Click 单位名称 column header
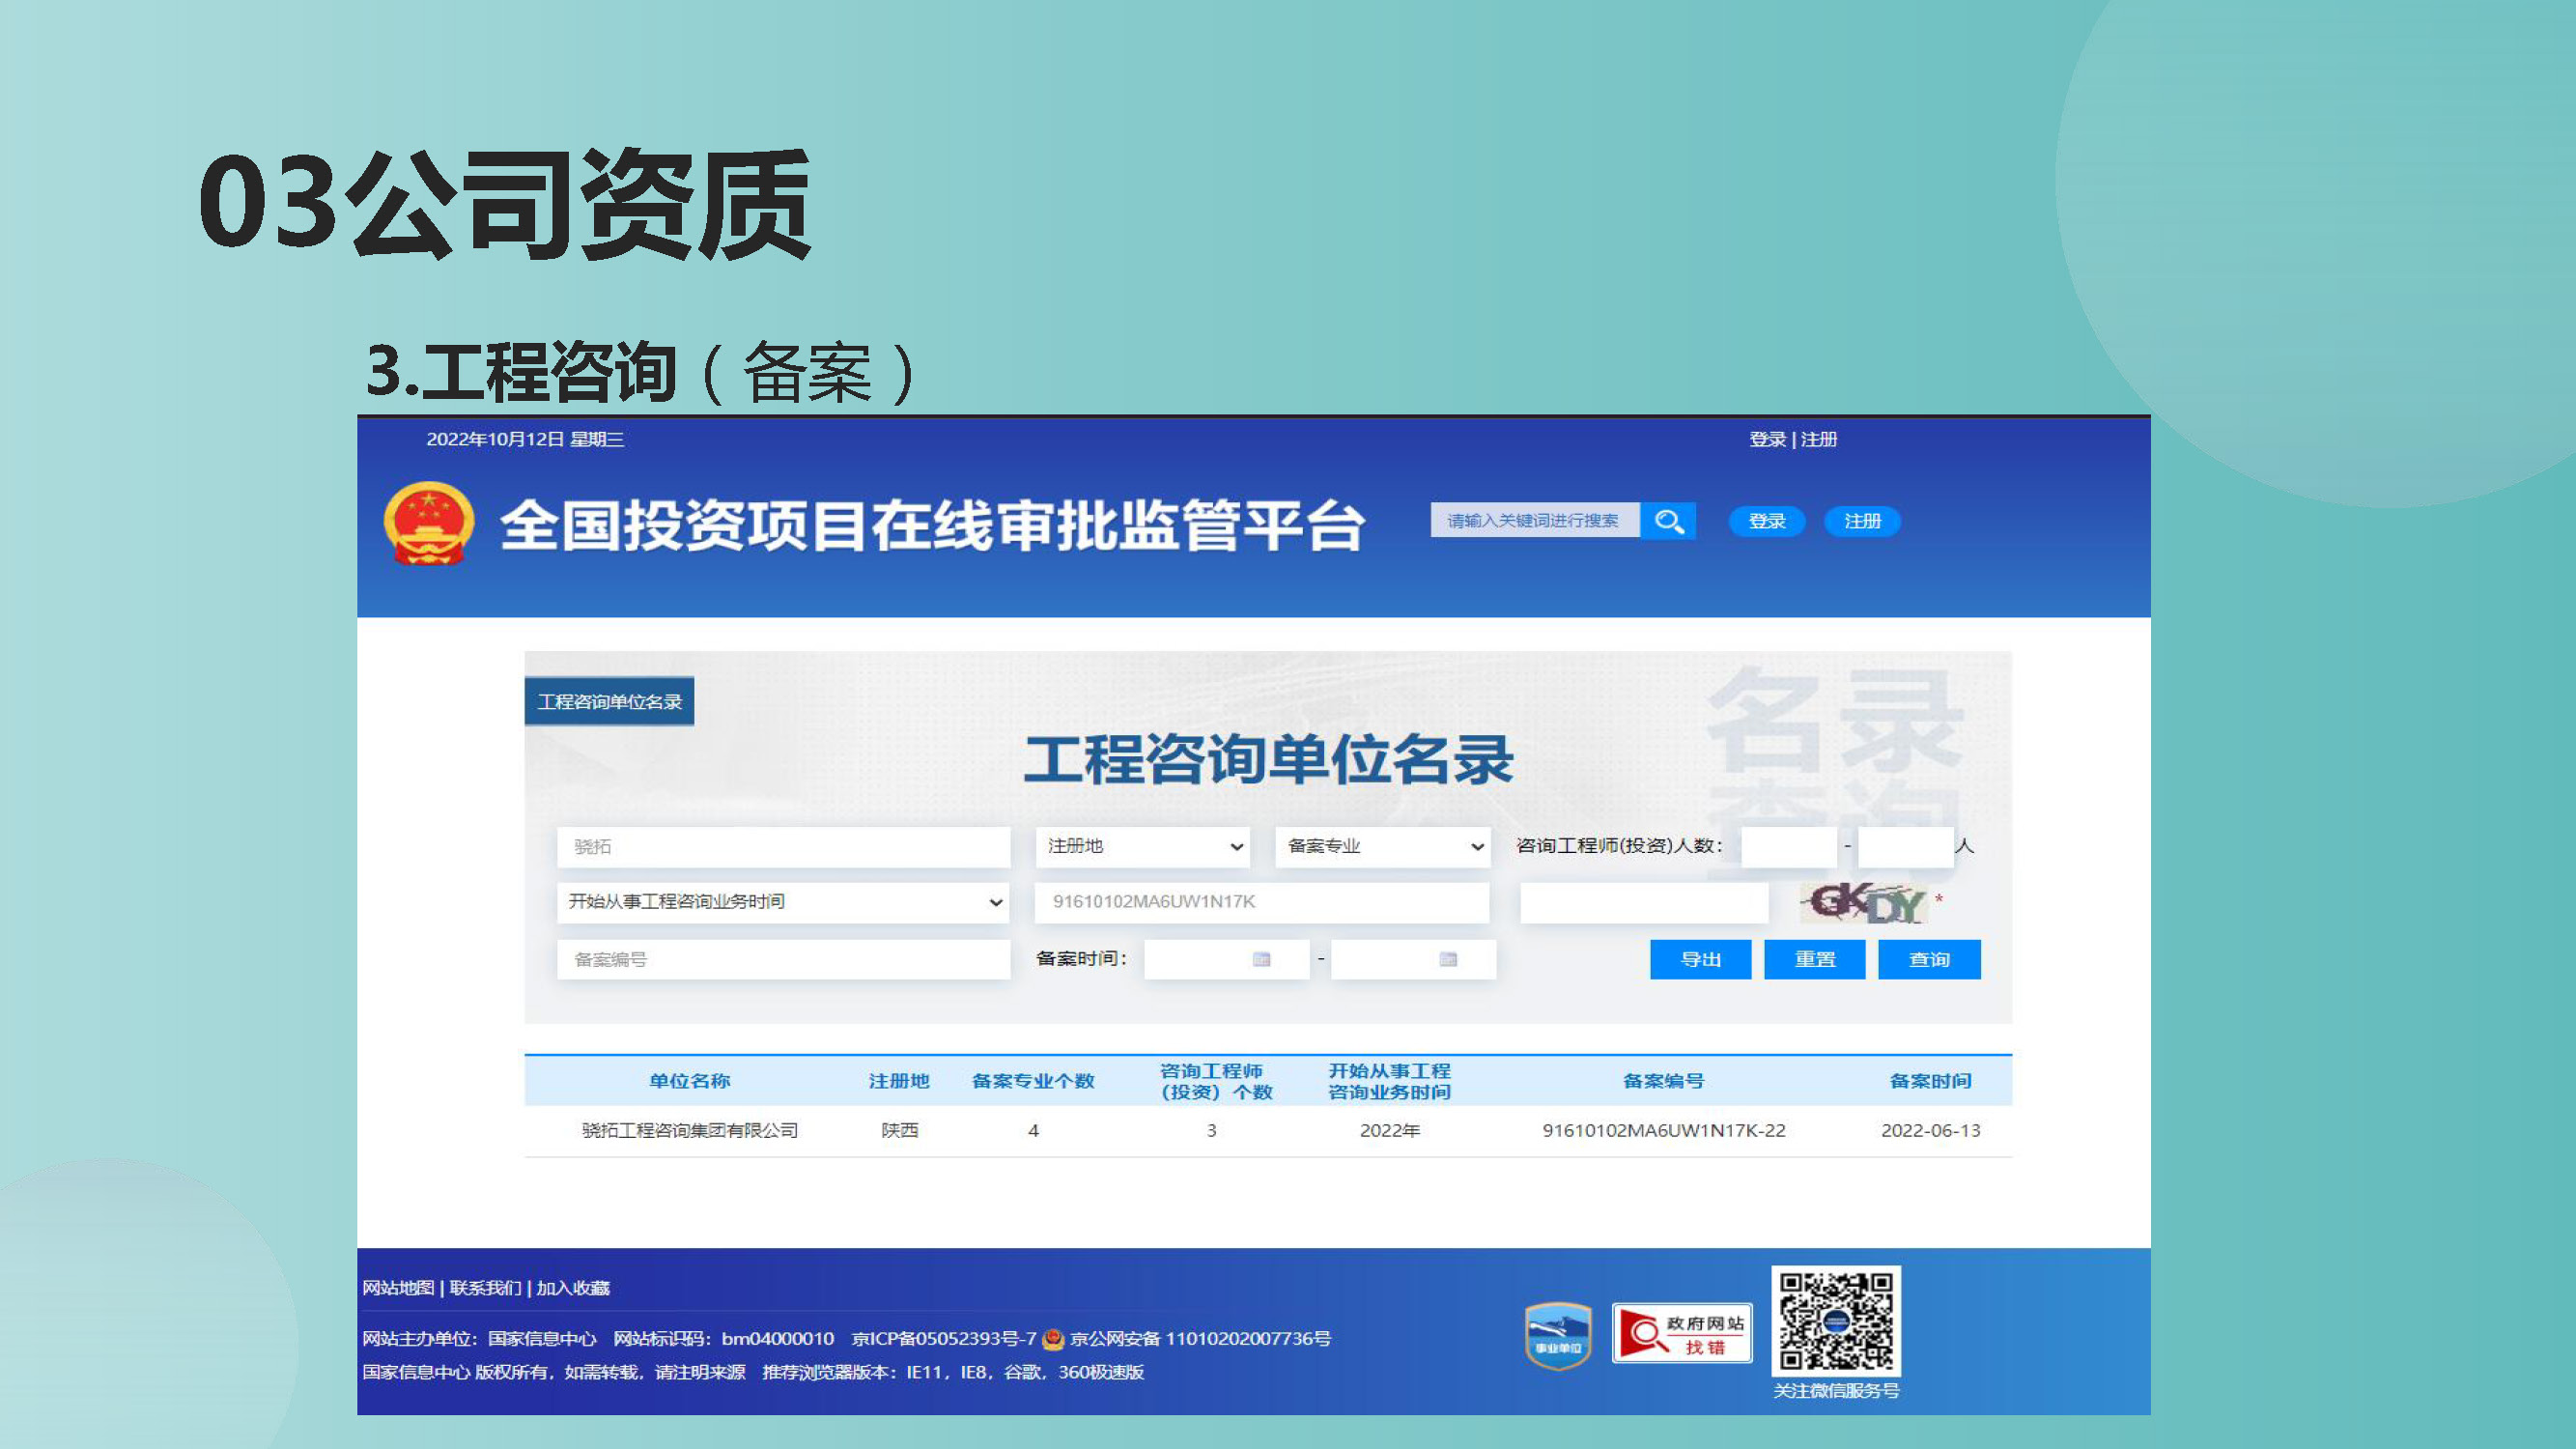This screenshot has height=1449, width=2576. tap(689, 1081)
